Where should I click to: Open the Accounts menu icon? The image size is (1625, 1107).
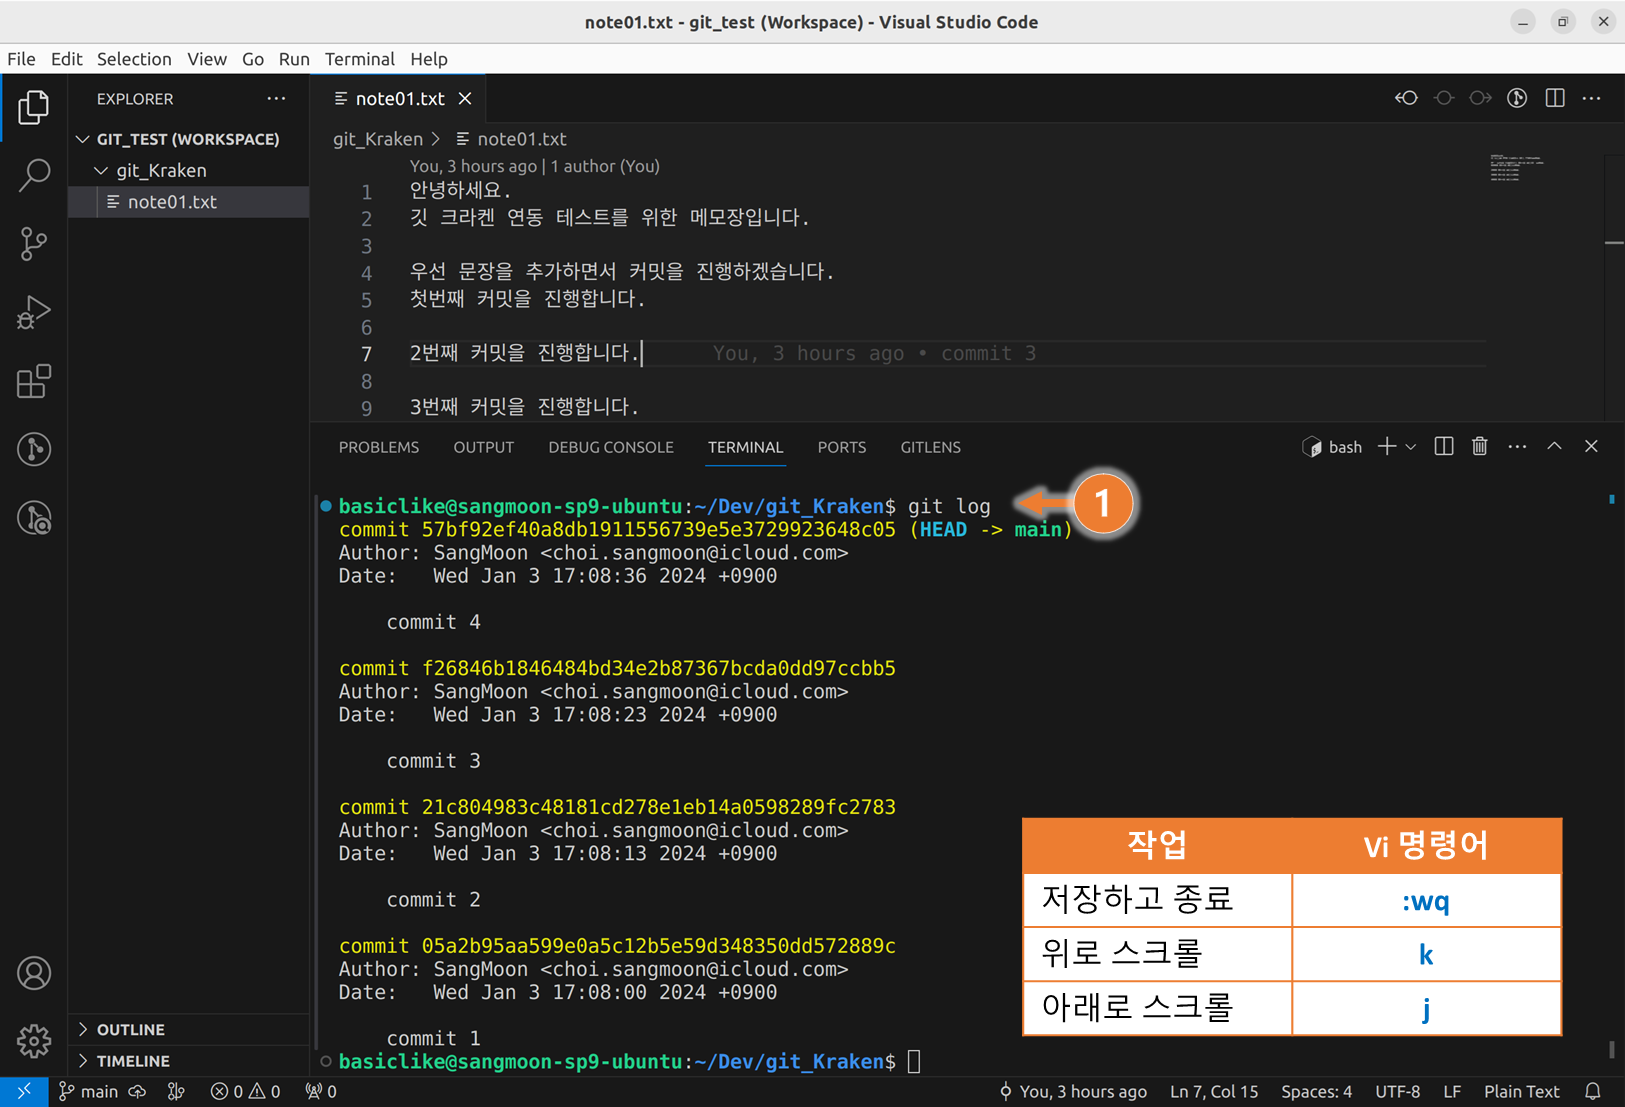point(34,973)
